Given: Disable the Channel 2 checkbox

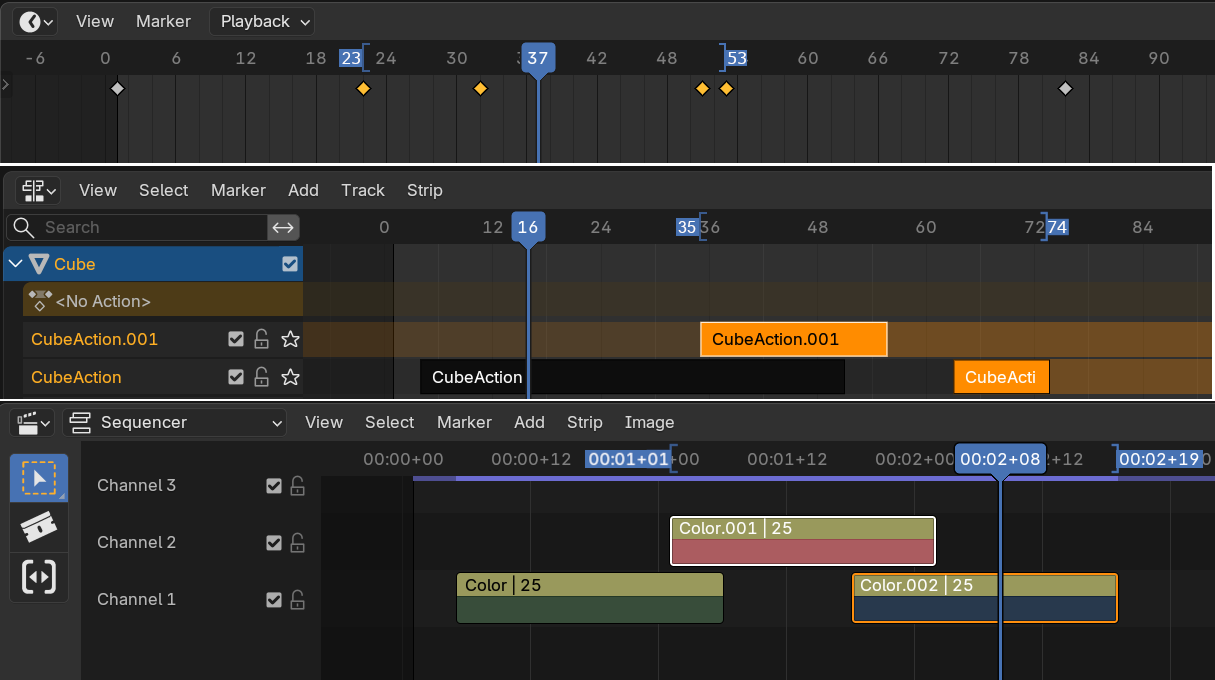Looking at the screenshot, I should [x=274, y=543].
